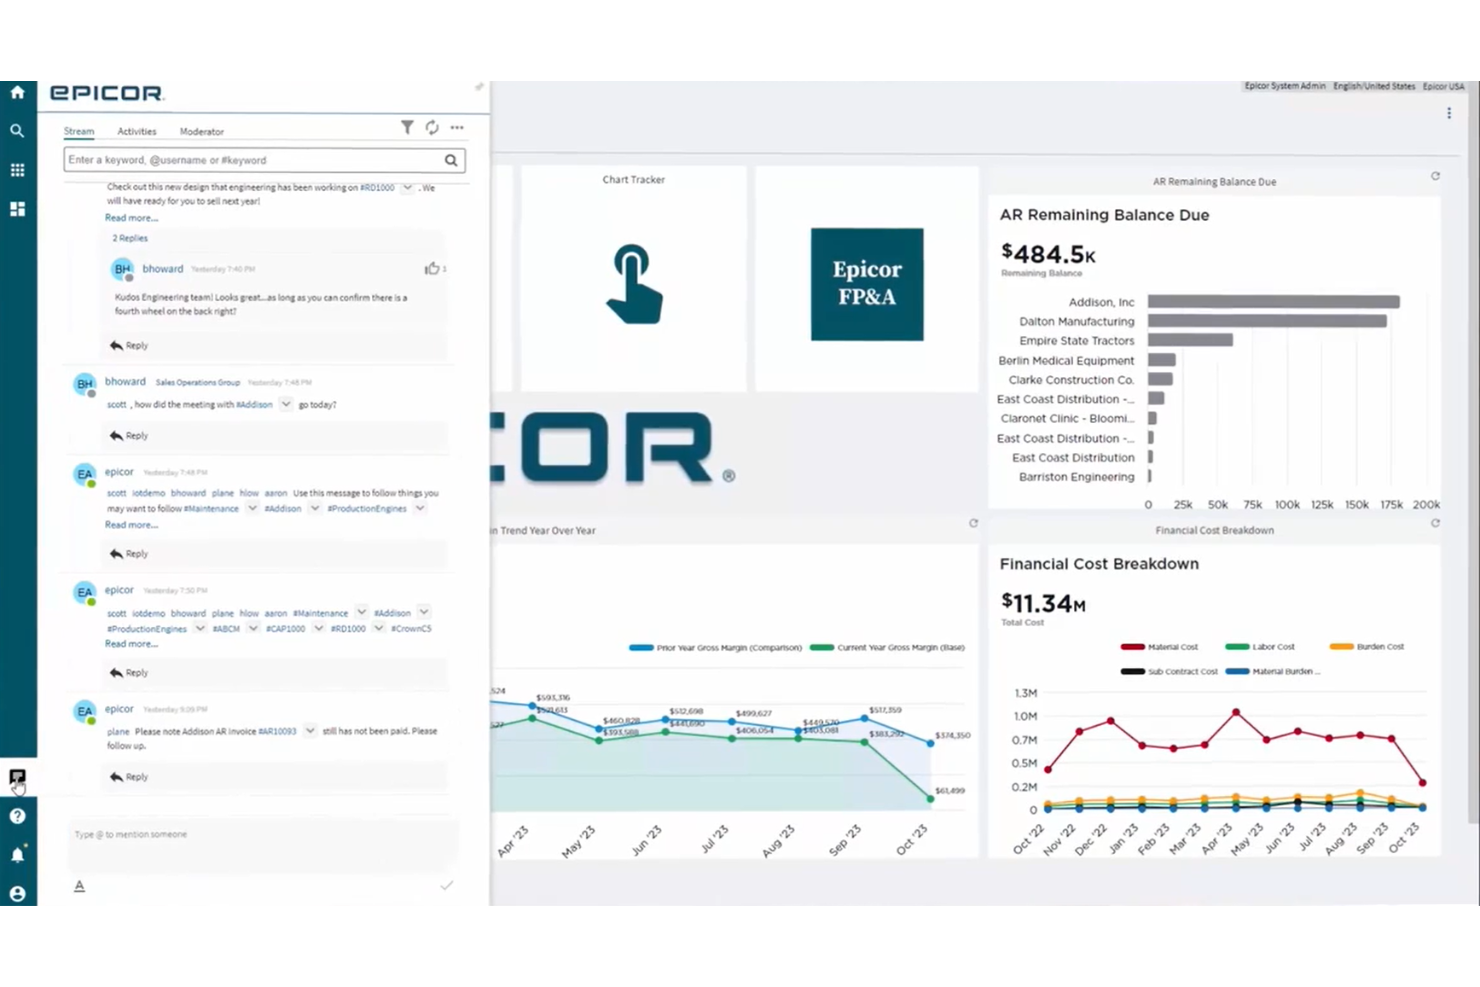Image resolution: width=1480 pixels, height=987 pixels.
Task: Switch to the Activities tab
Action: (x=137, y=131)
